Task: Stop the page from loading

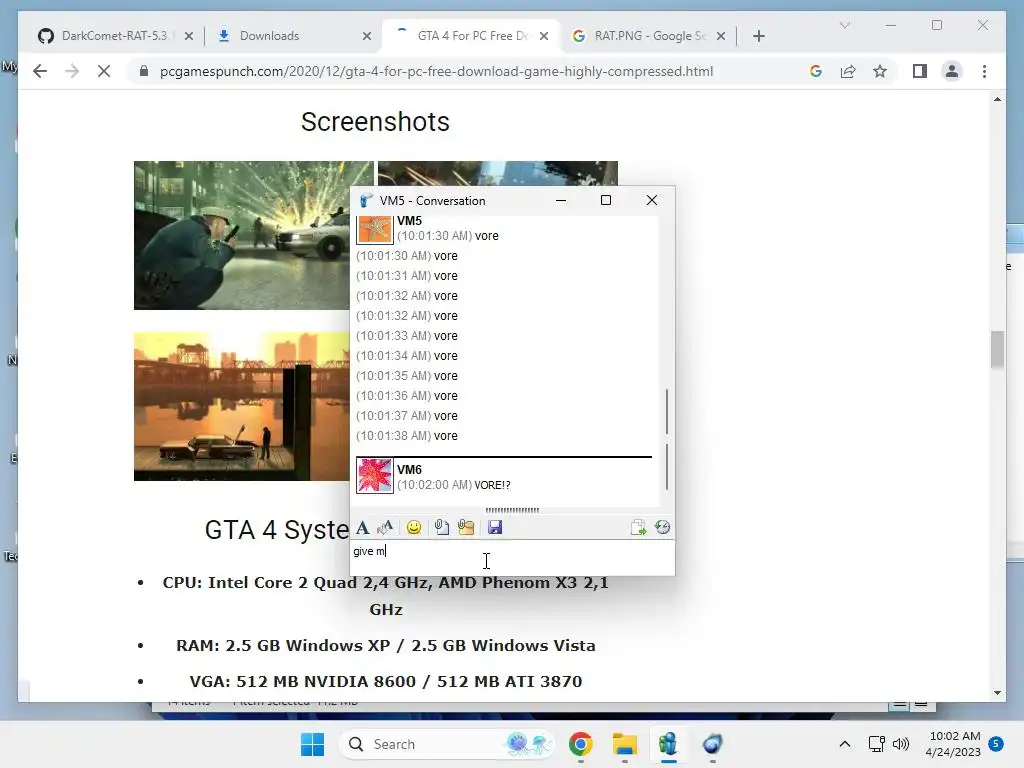Action: coord(104,71)
